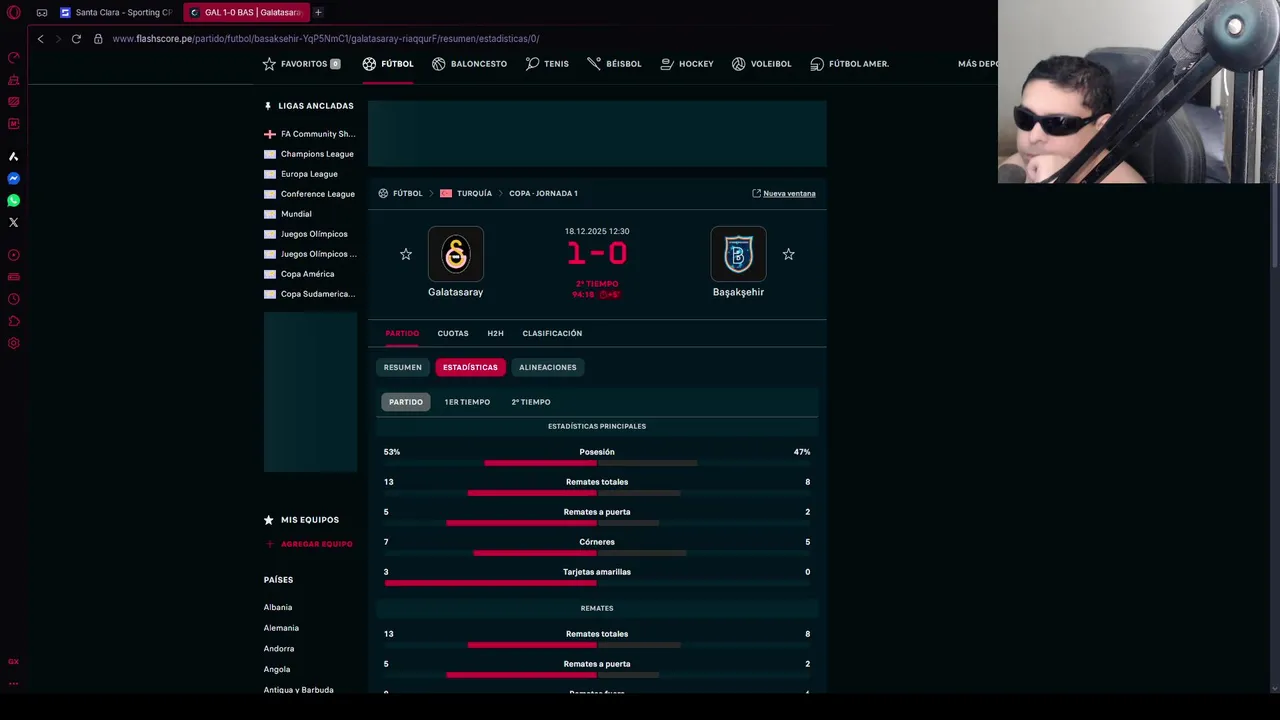Filter stats by Partido
This screenshot has width=1280, height=720.
(406, 402)
